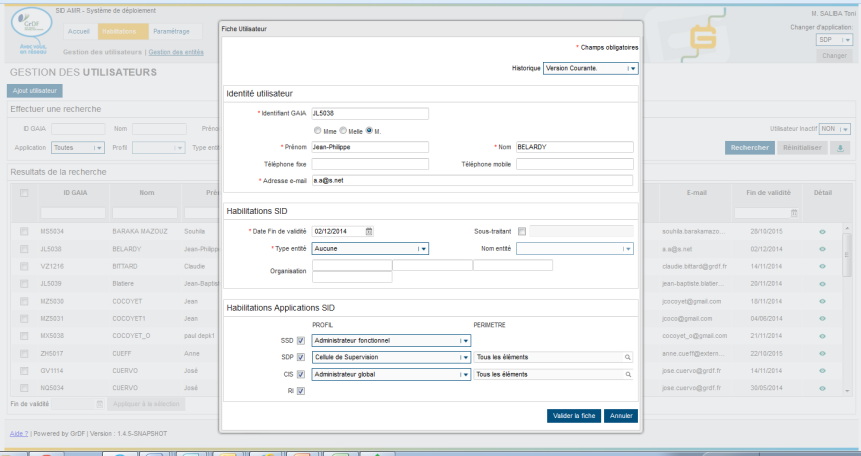Open the Utilisateur inactif NON dropdown
The width and height of the screenshot is (861, 456).
tap(834, 129)
